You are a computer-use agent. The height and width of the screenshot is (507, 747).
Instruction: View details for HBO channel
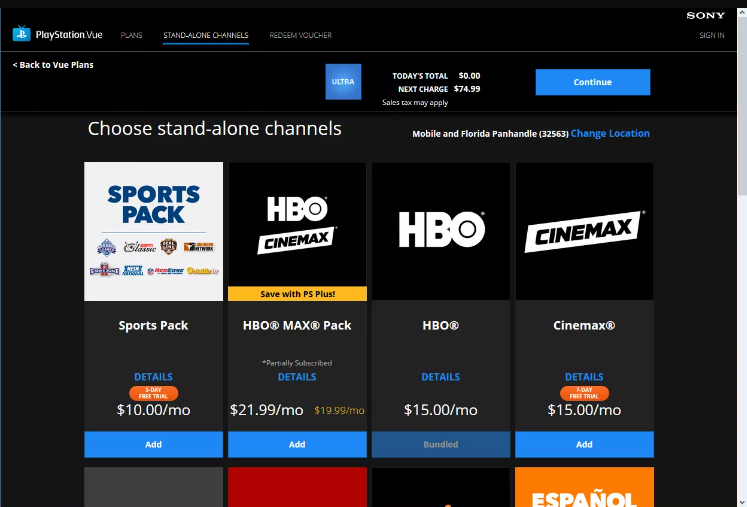[440, 377]
